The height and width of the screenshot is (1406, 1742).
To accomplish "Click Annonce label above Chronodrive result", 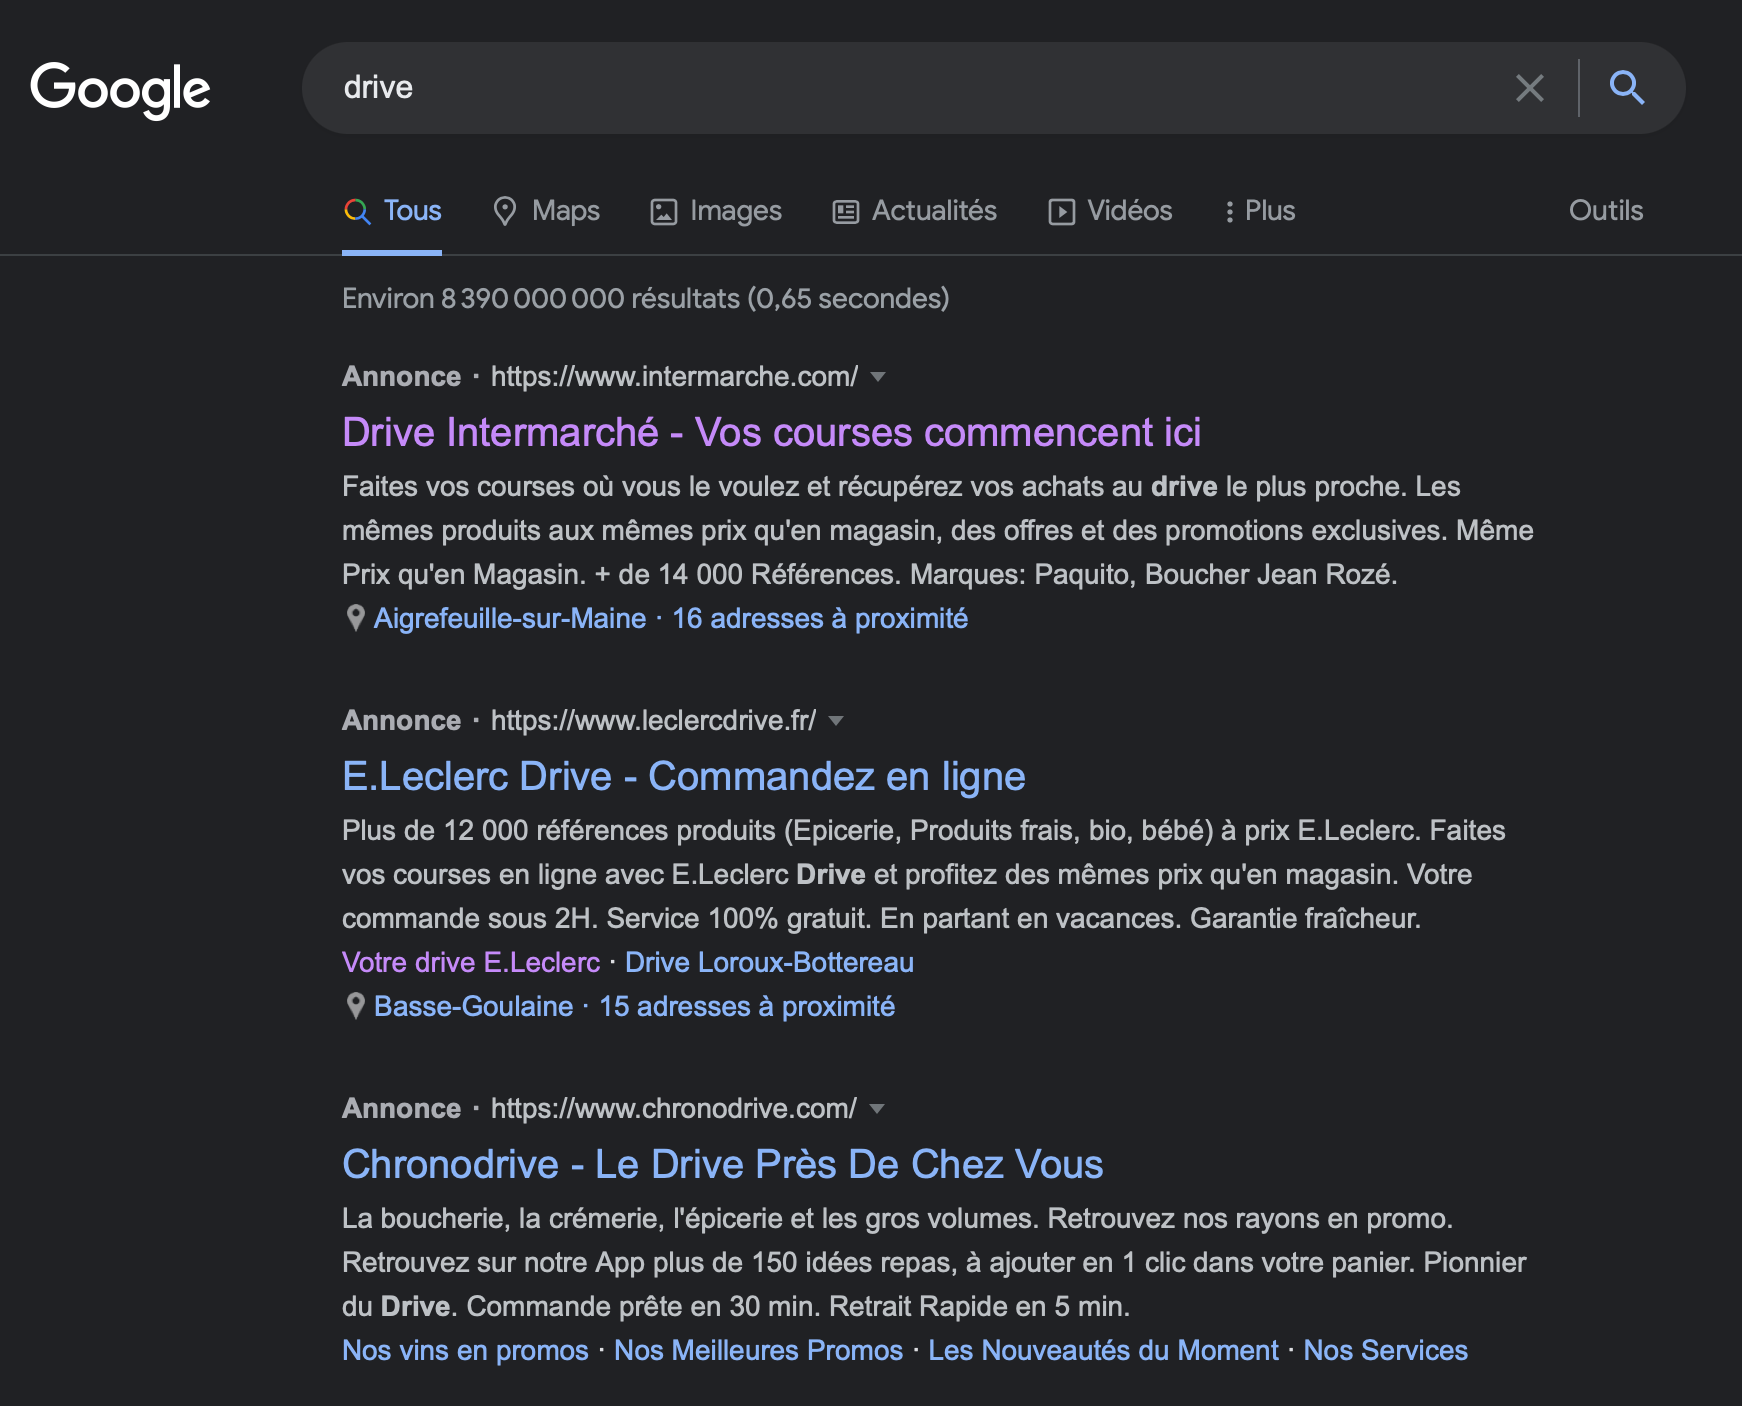I will (x=401, y=1109).
